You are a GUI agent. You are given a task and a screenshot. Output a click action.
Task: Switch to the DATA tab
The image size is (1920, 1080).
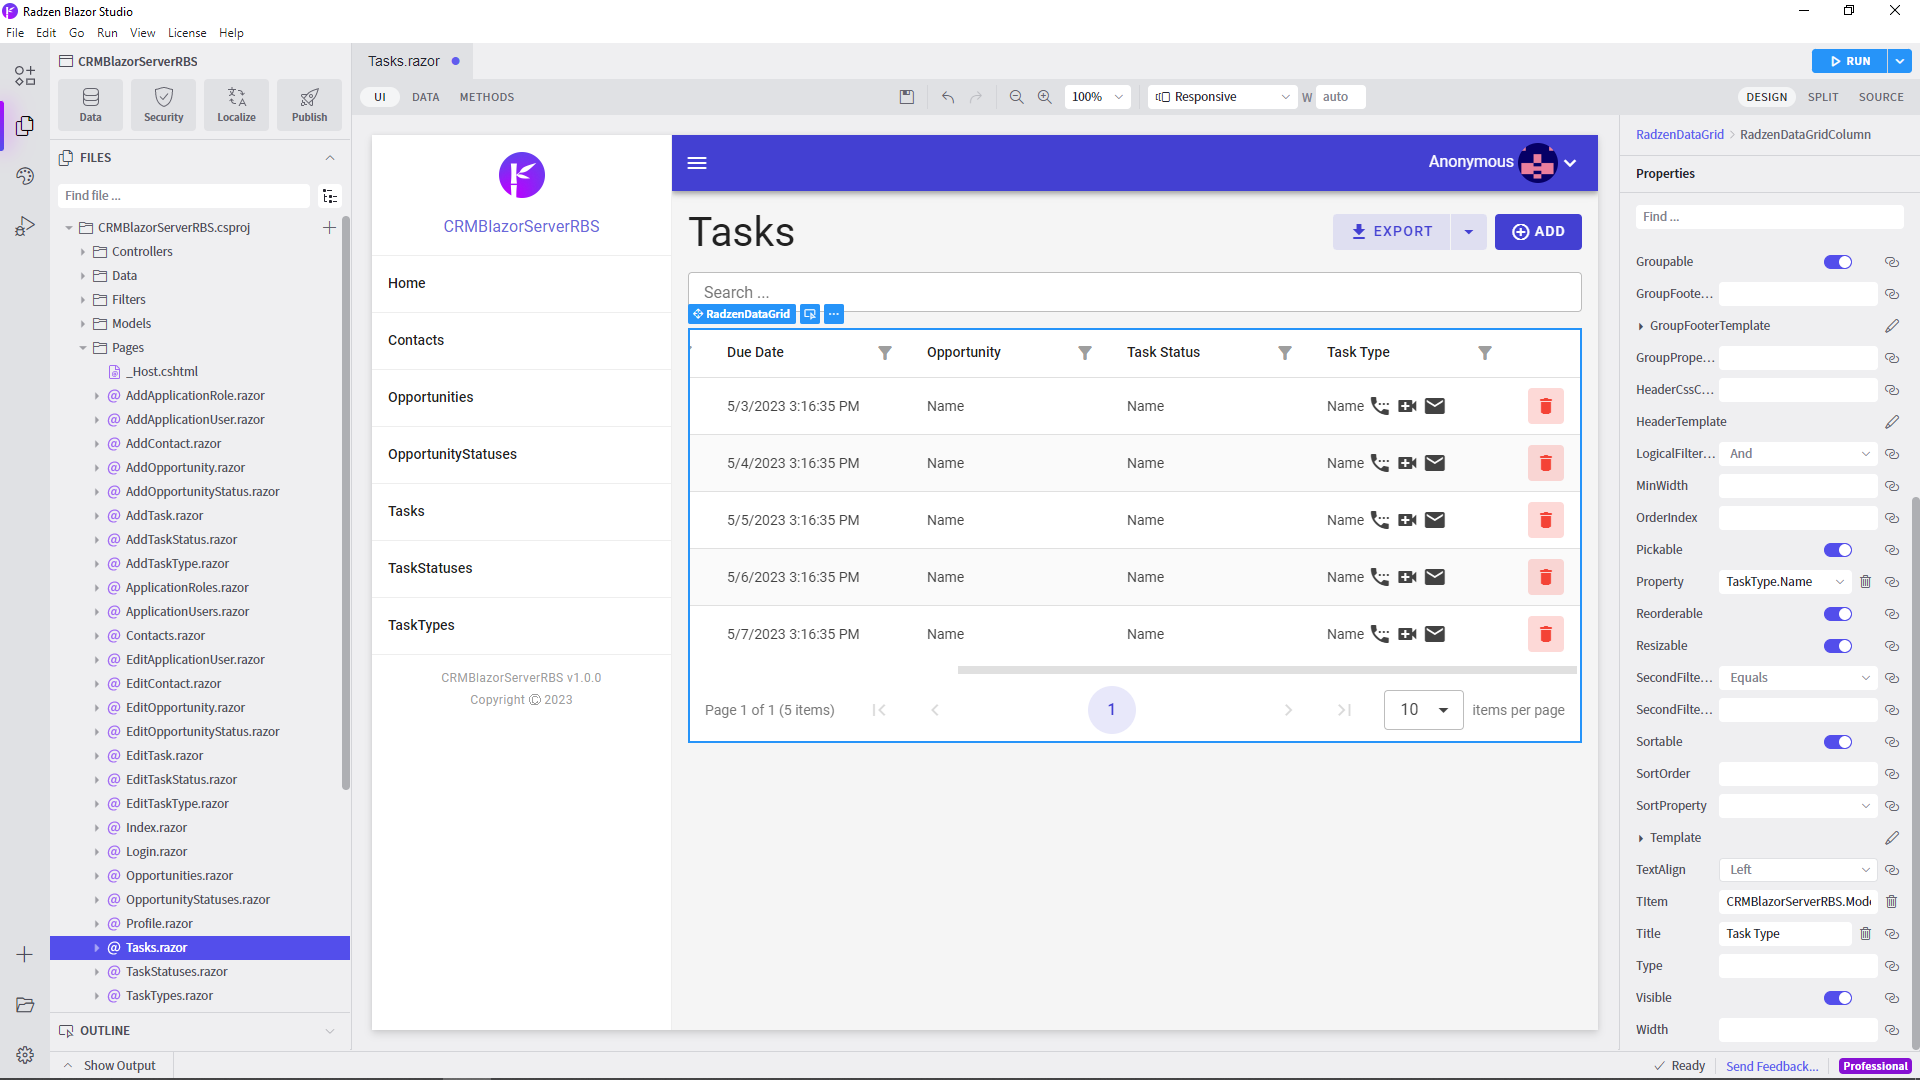point(426,97)
